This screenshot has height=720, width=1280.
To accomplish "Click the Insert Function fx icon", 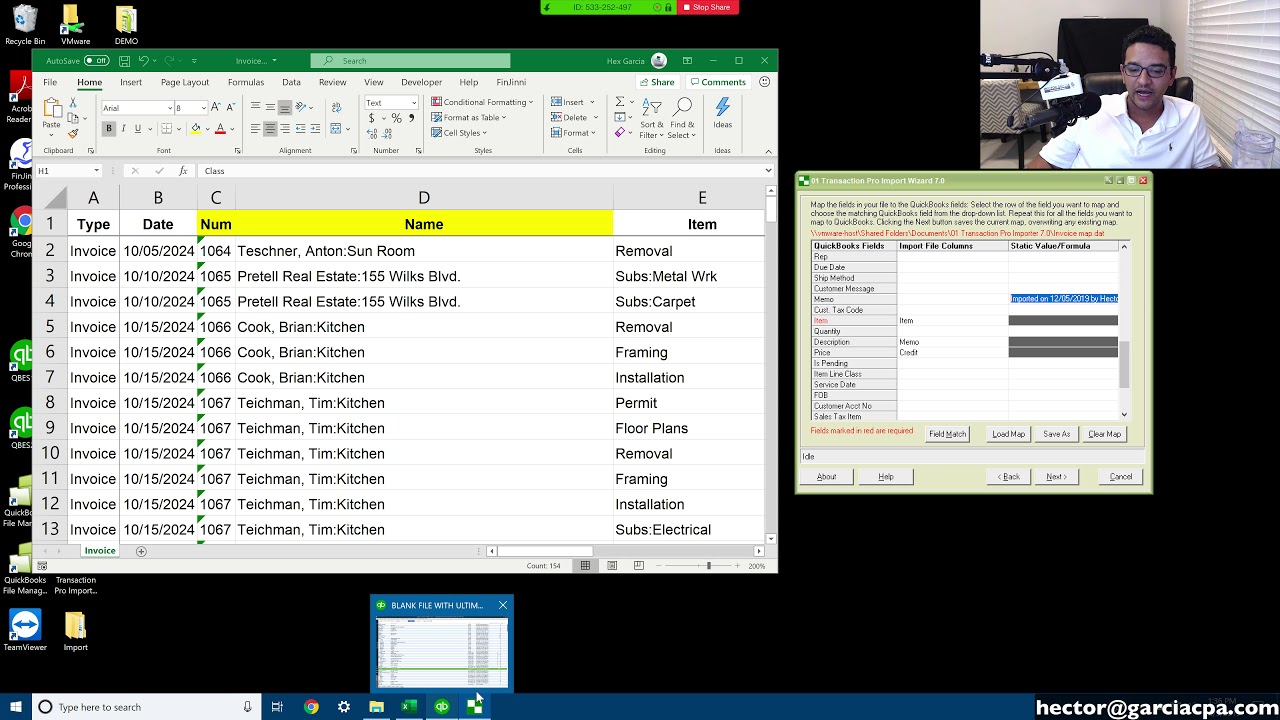I will [x=183, y=171].
